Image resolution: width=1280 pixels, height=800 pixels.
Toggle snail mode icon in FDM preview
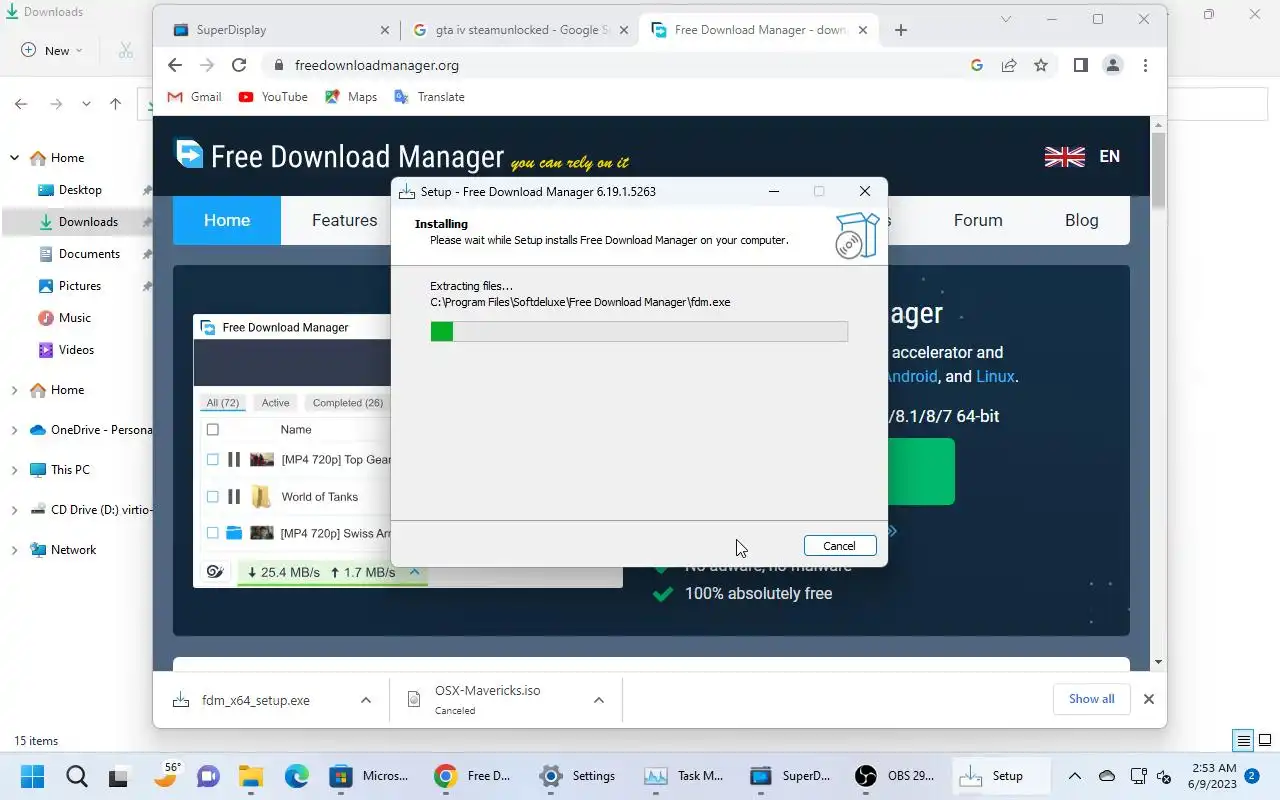coord(214,572)
